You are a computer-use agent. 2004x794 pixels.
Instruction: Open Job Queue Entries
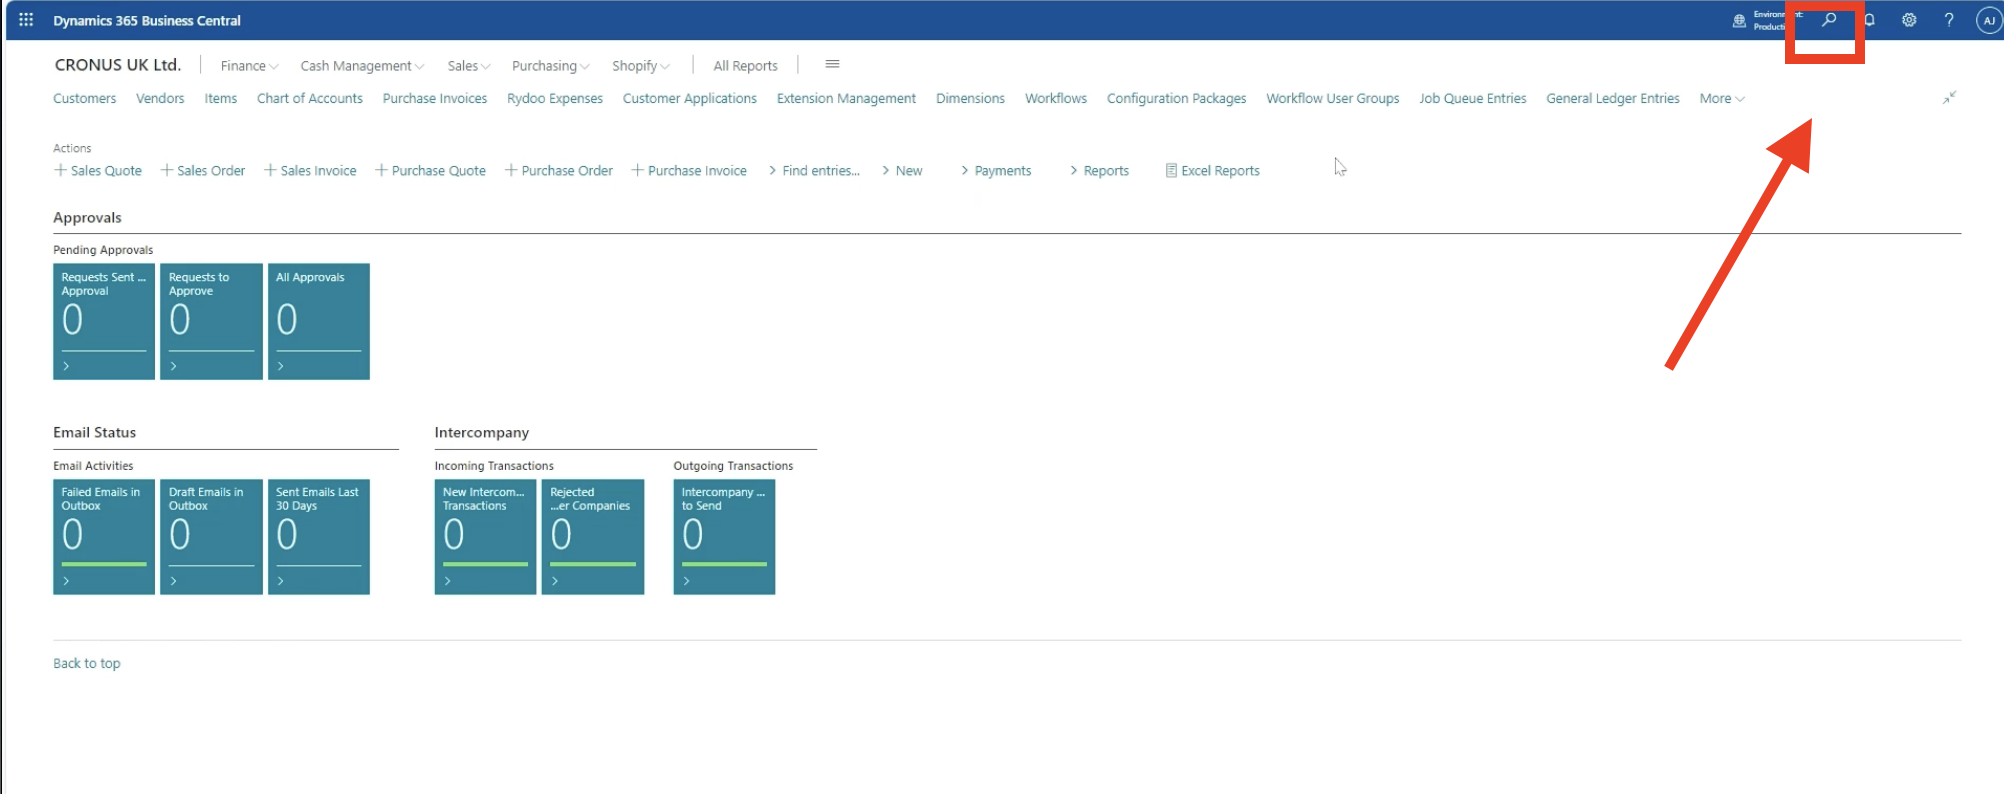coord(1473,98)
